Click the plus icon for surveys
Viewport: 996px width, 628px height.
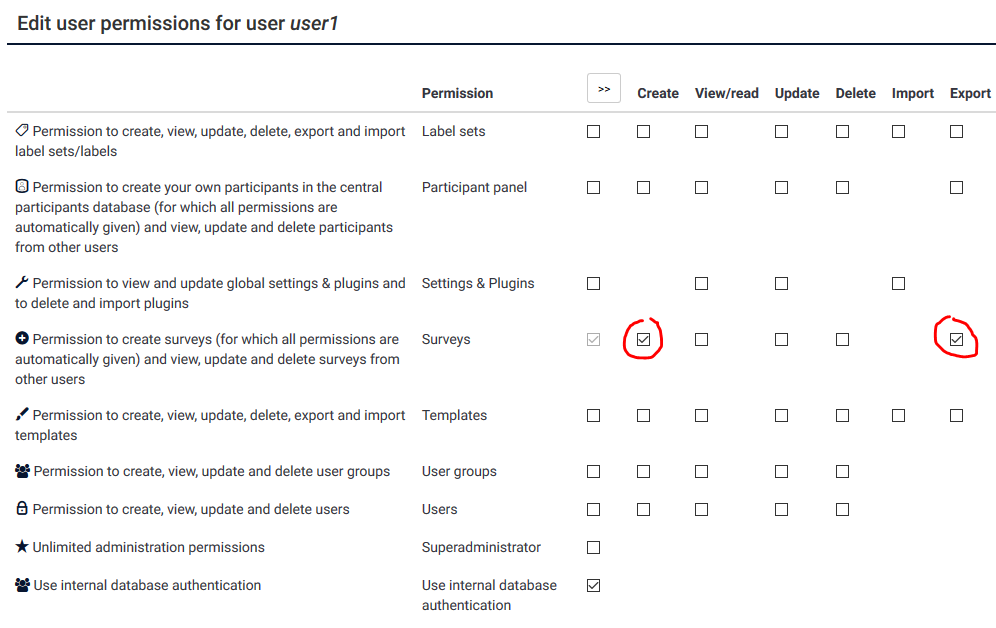point(22,339)
